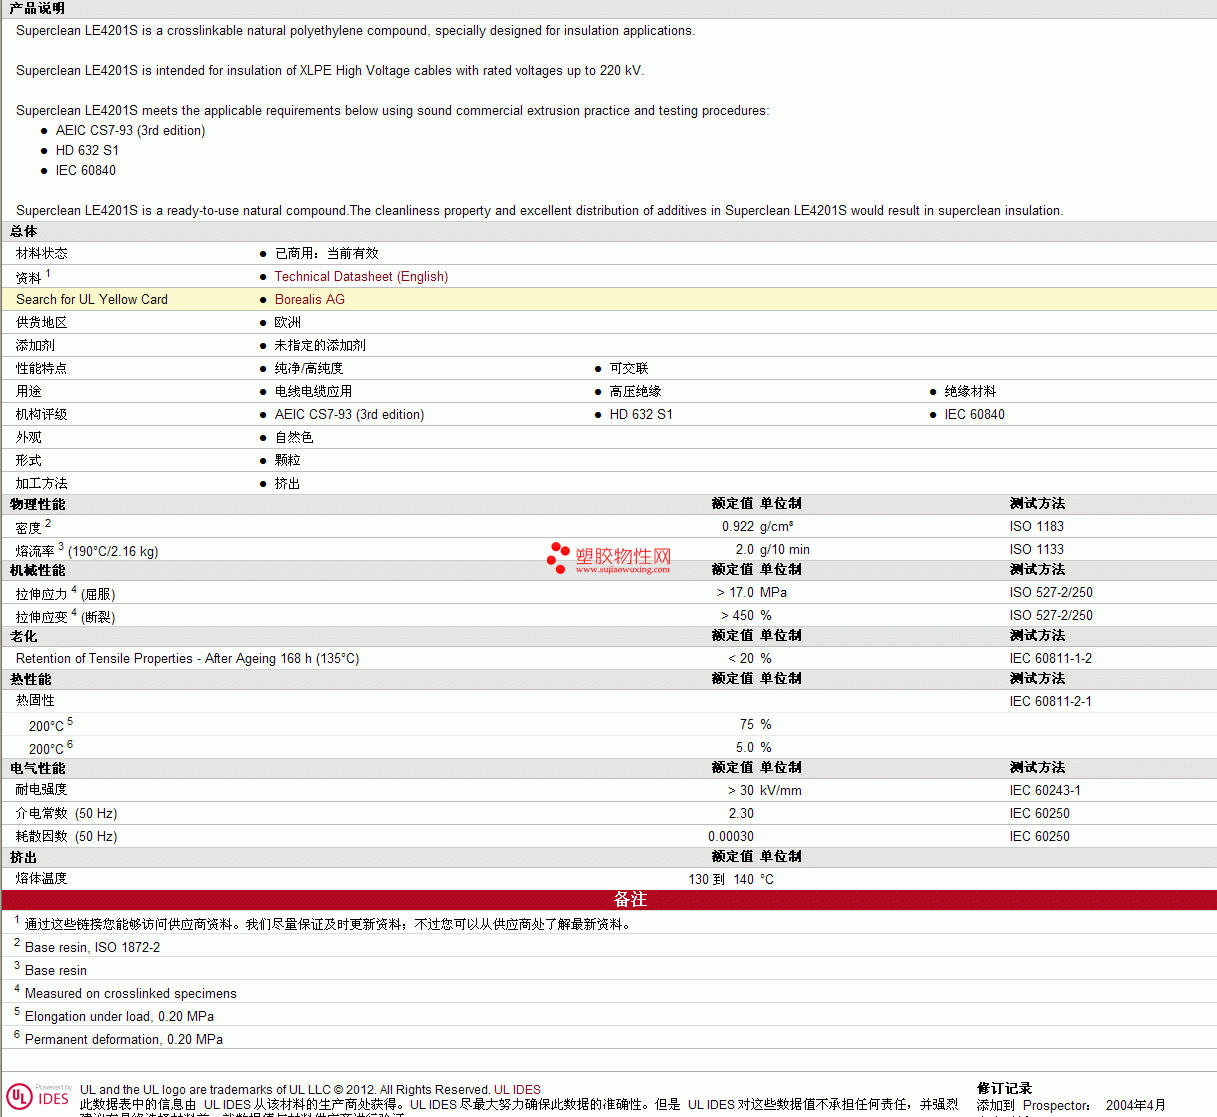The image size is (1217, 1117).
Task: Select the 热固性 row label
Action: [x=35, y=701]
